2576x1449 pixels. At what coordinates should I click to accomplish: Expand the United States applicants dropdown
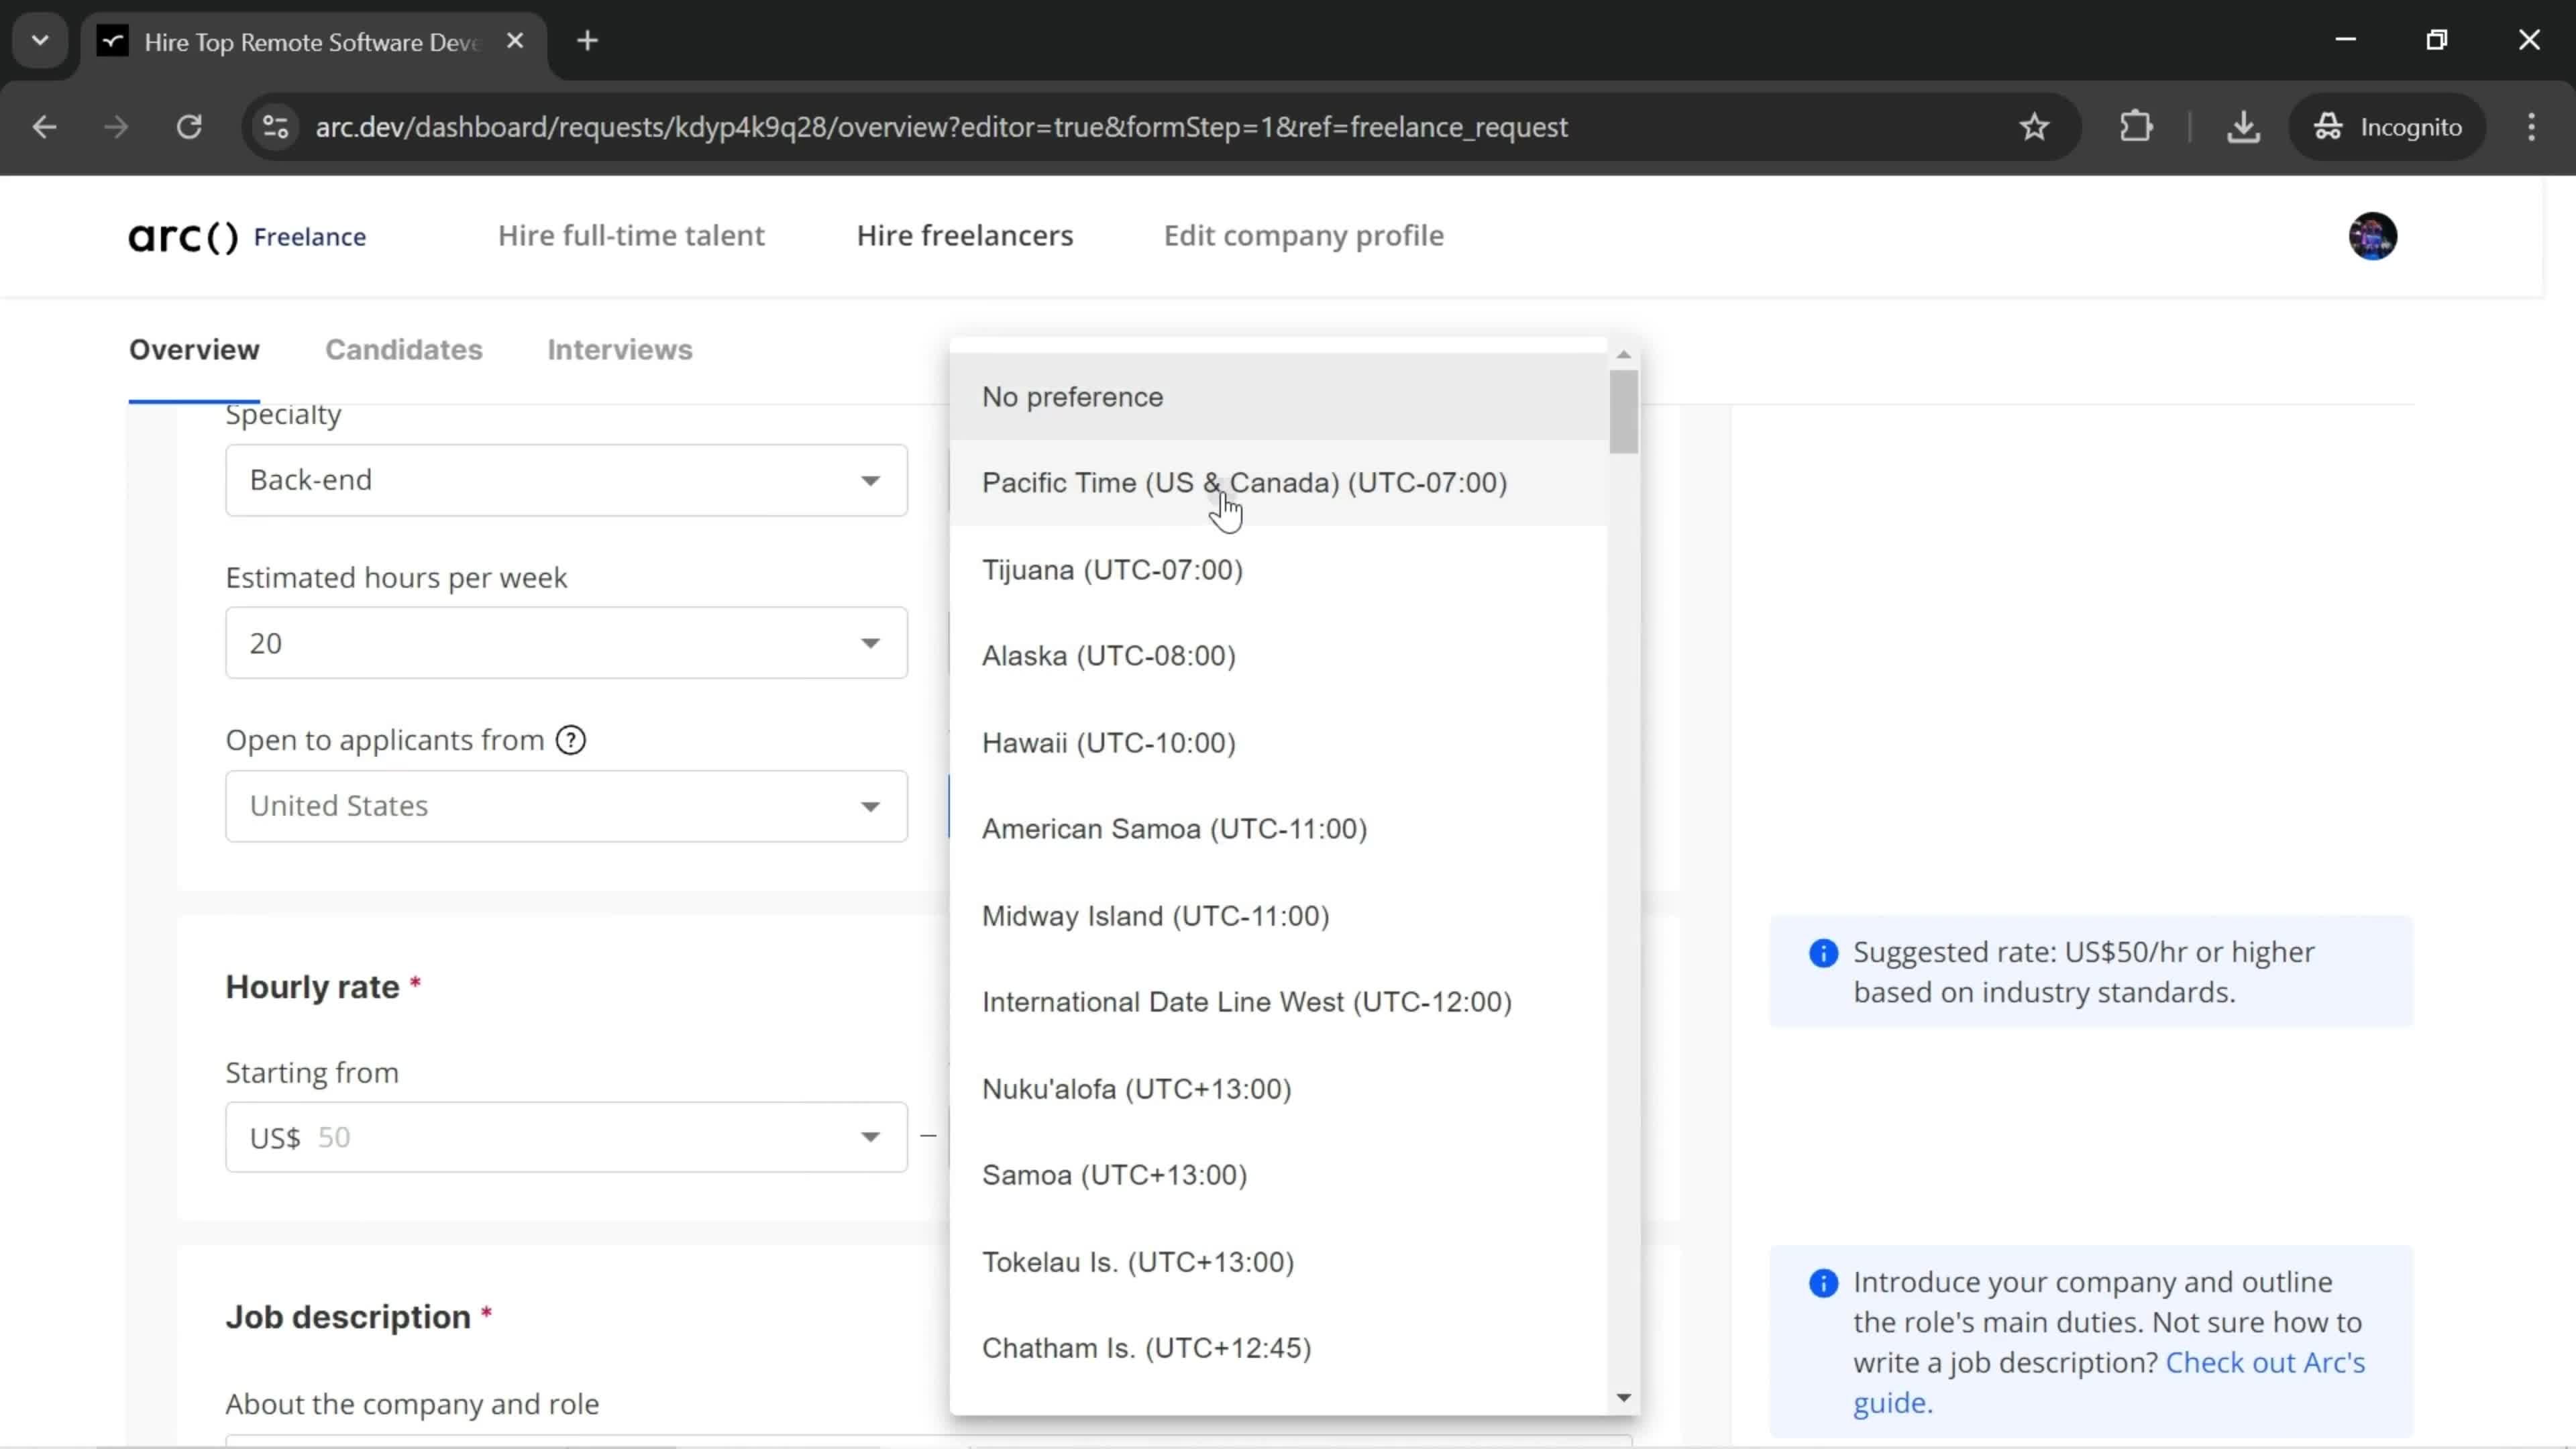point(566,806)
